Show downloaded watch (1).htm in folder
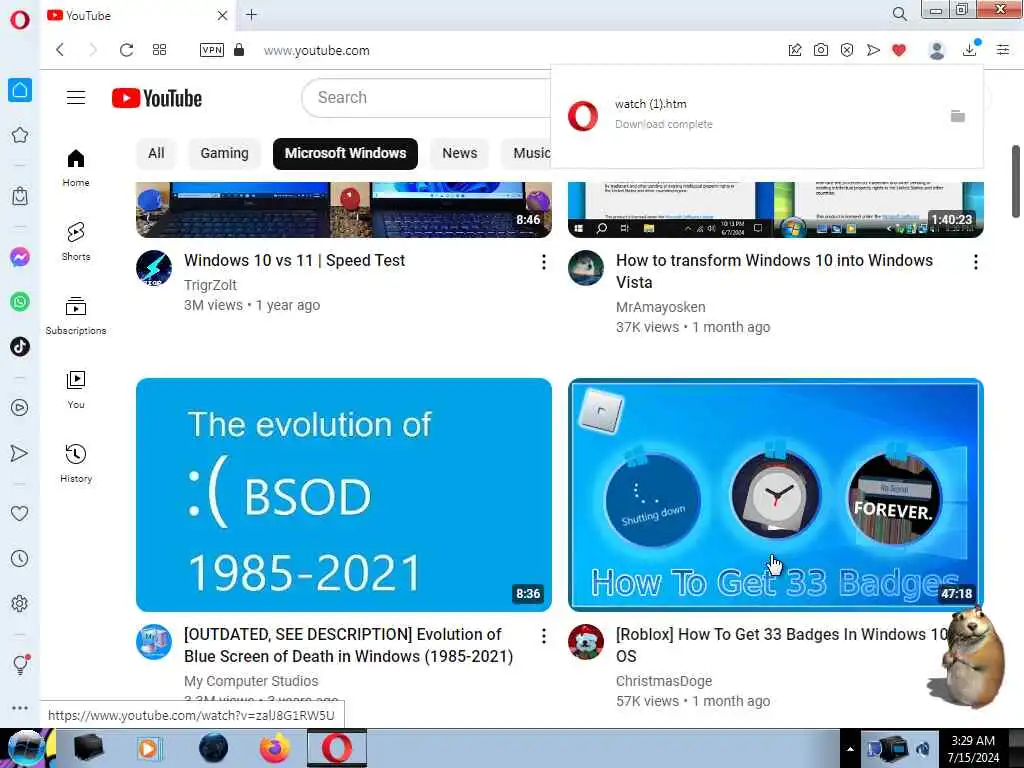The width and height of the screenshot is (1024, 768). coord(957,116)
